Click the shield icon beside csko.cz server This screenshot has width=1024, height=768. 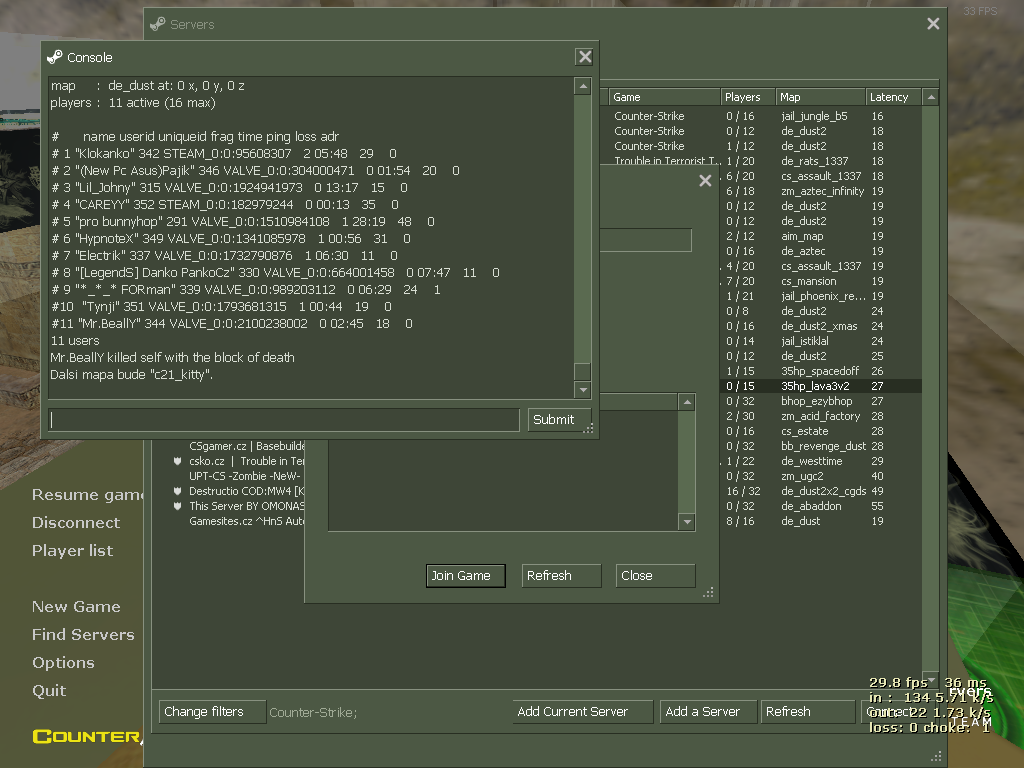point(177,461)
